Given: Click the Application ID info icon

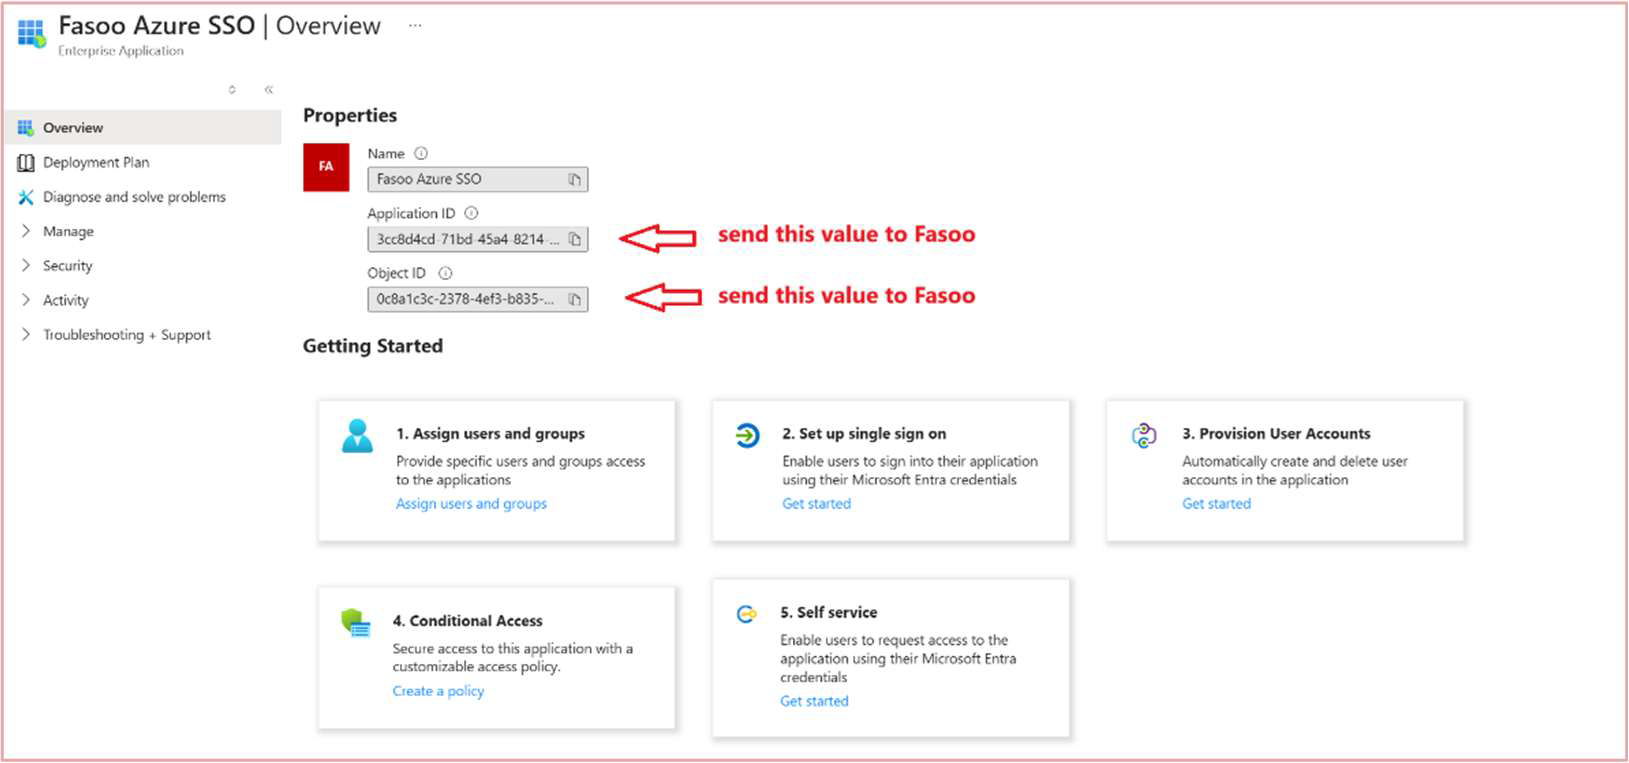Looking at the screenshot, I should point(472,213).
